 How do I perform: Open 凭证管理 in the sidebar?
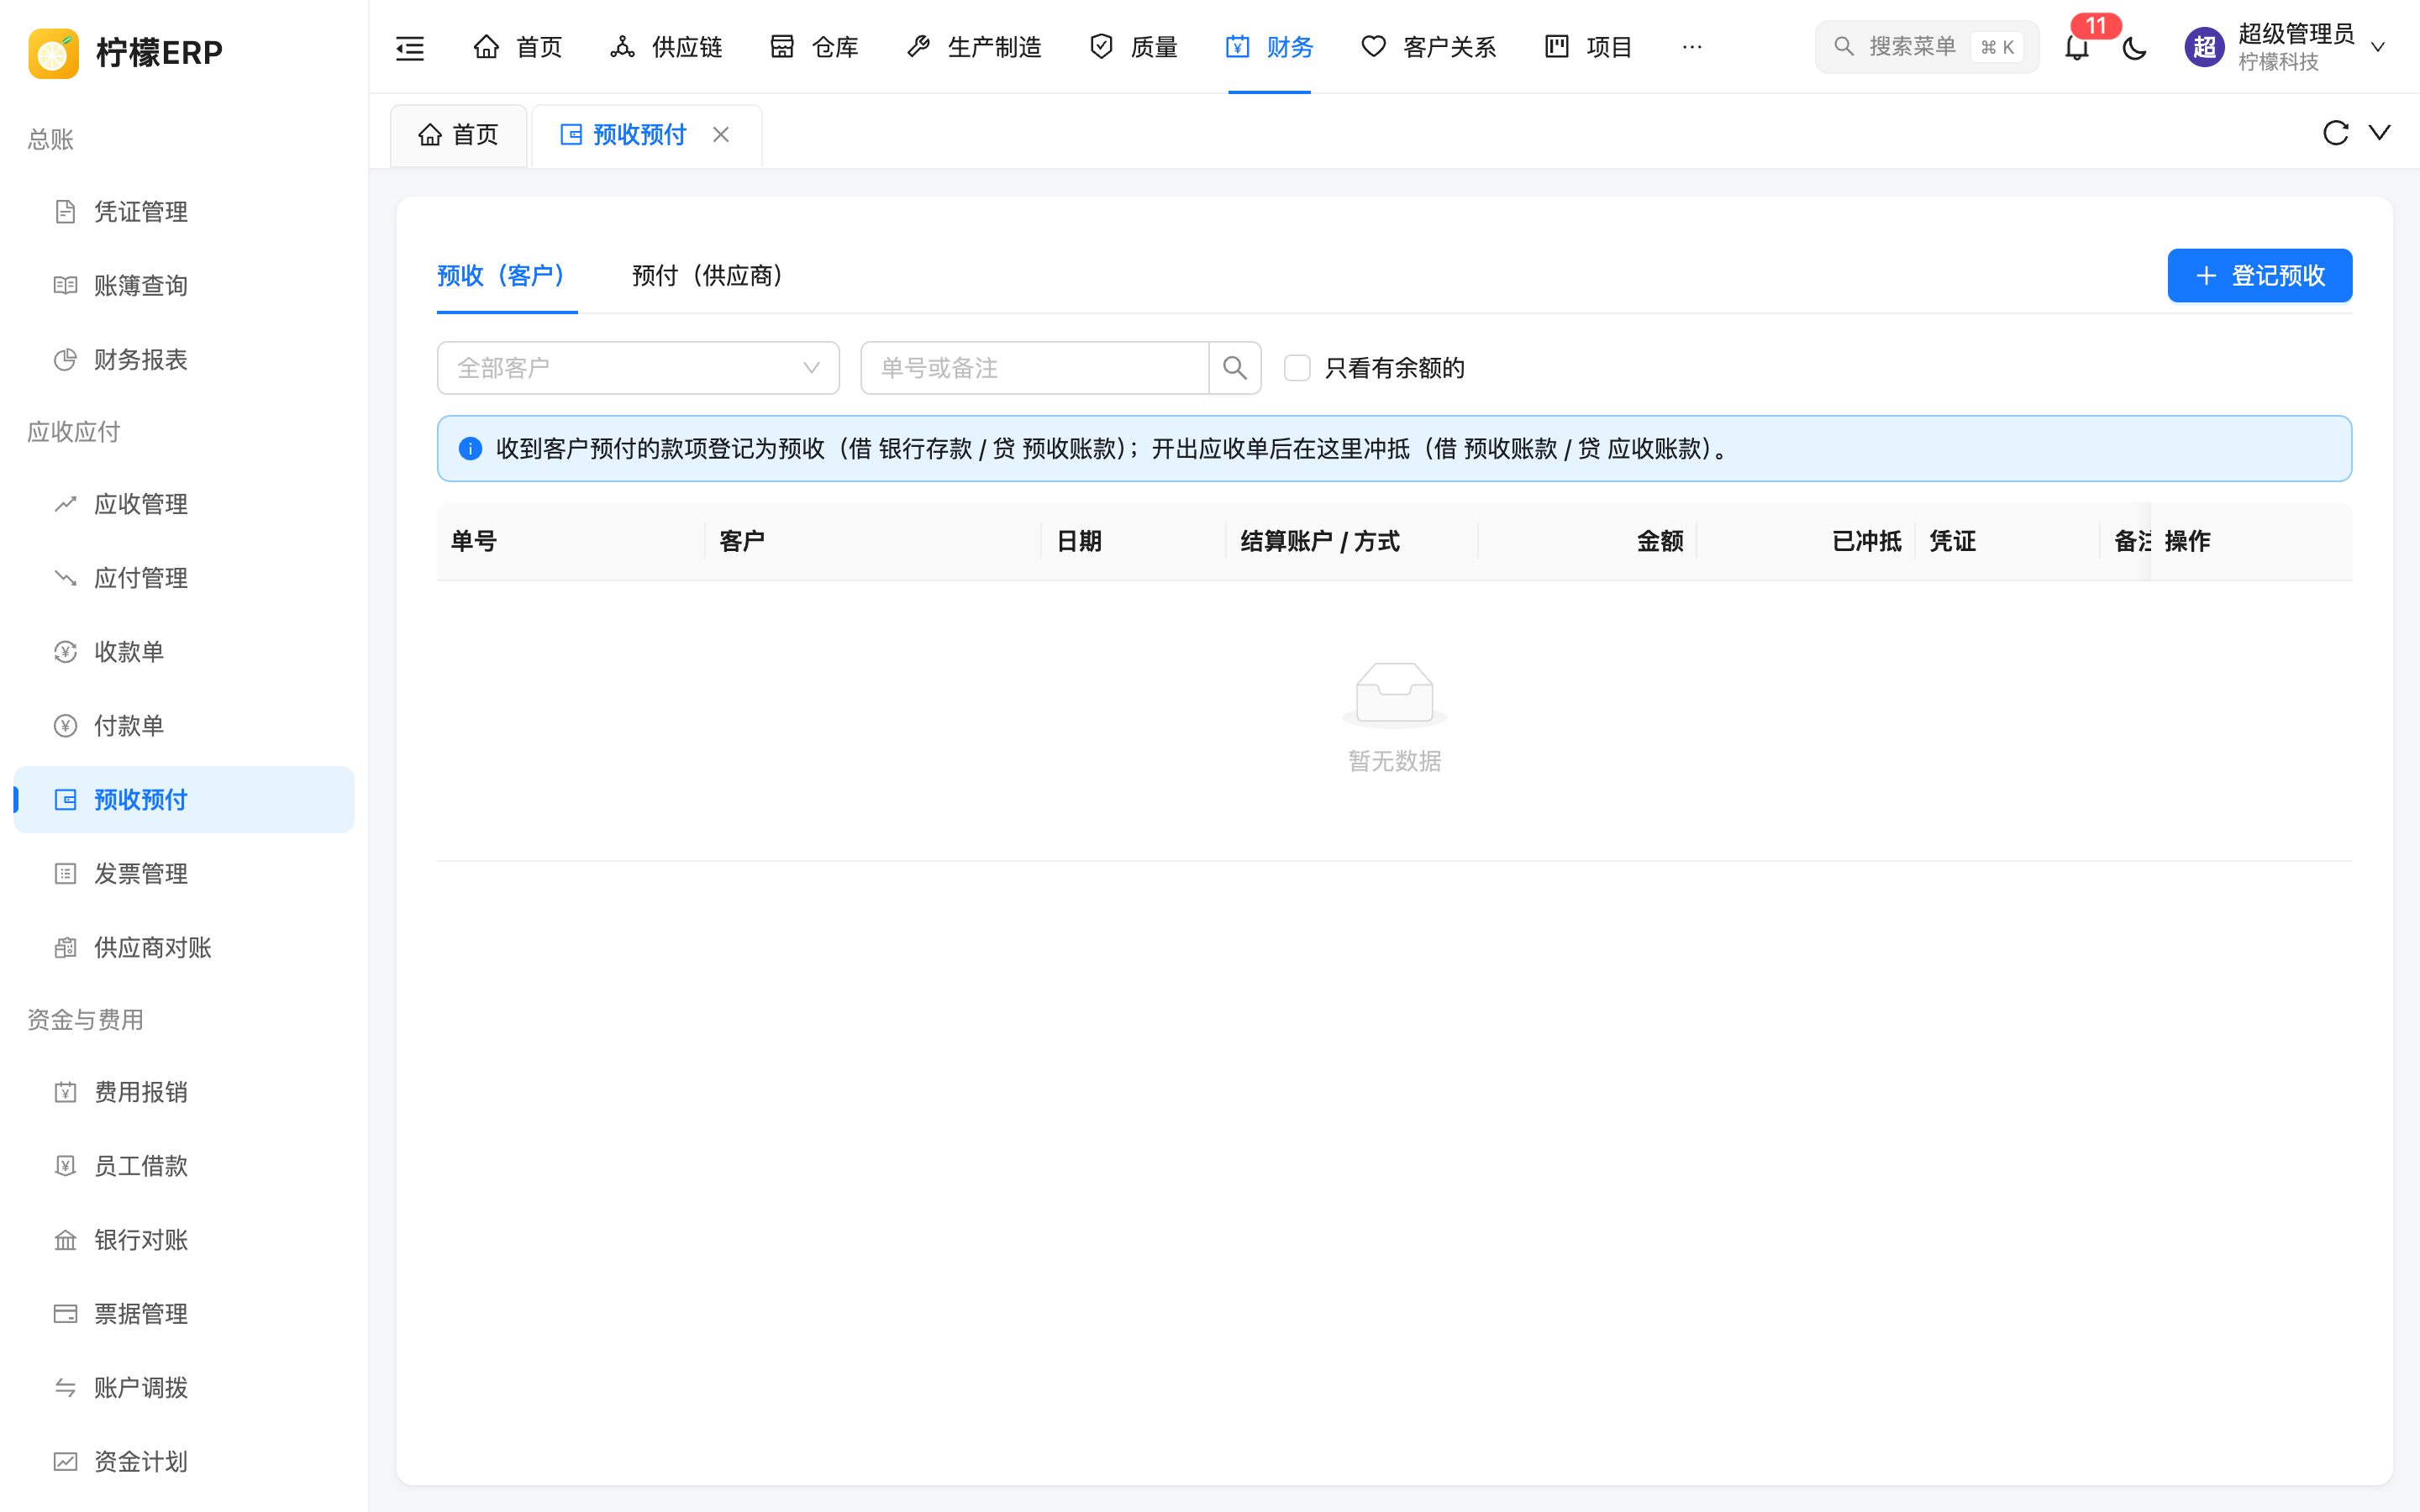pyautogui.click(x=184, y=212)
